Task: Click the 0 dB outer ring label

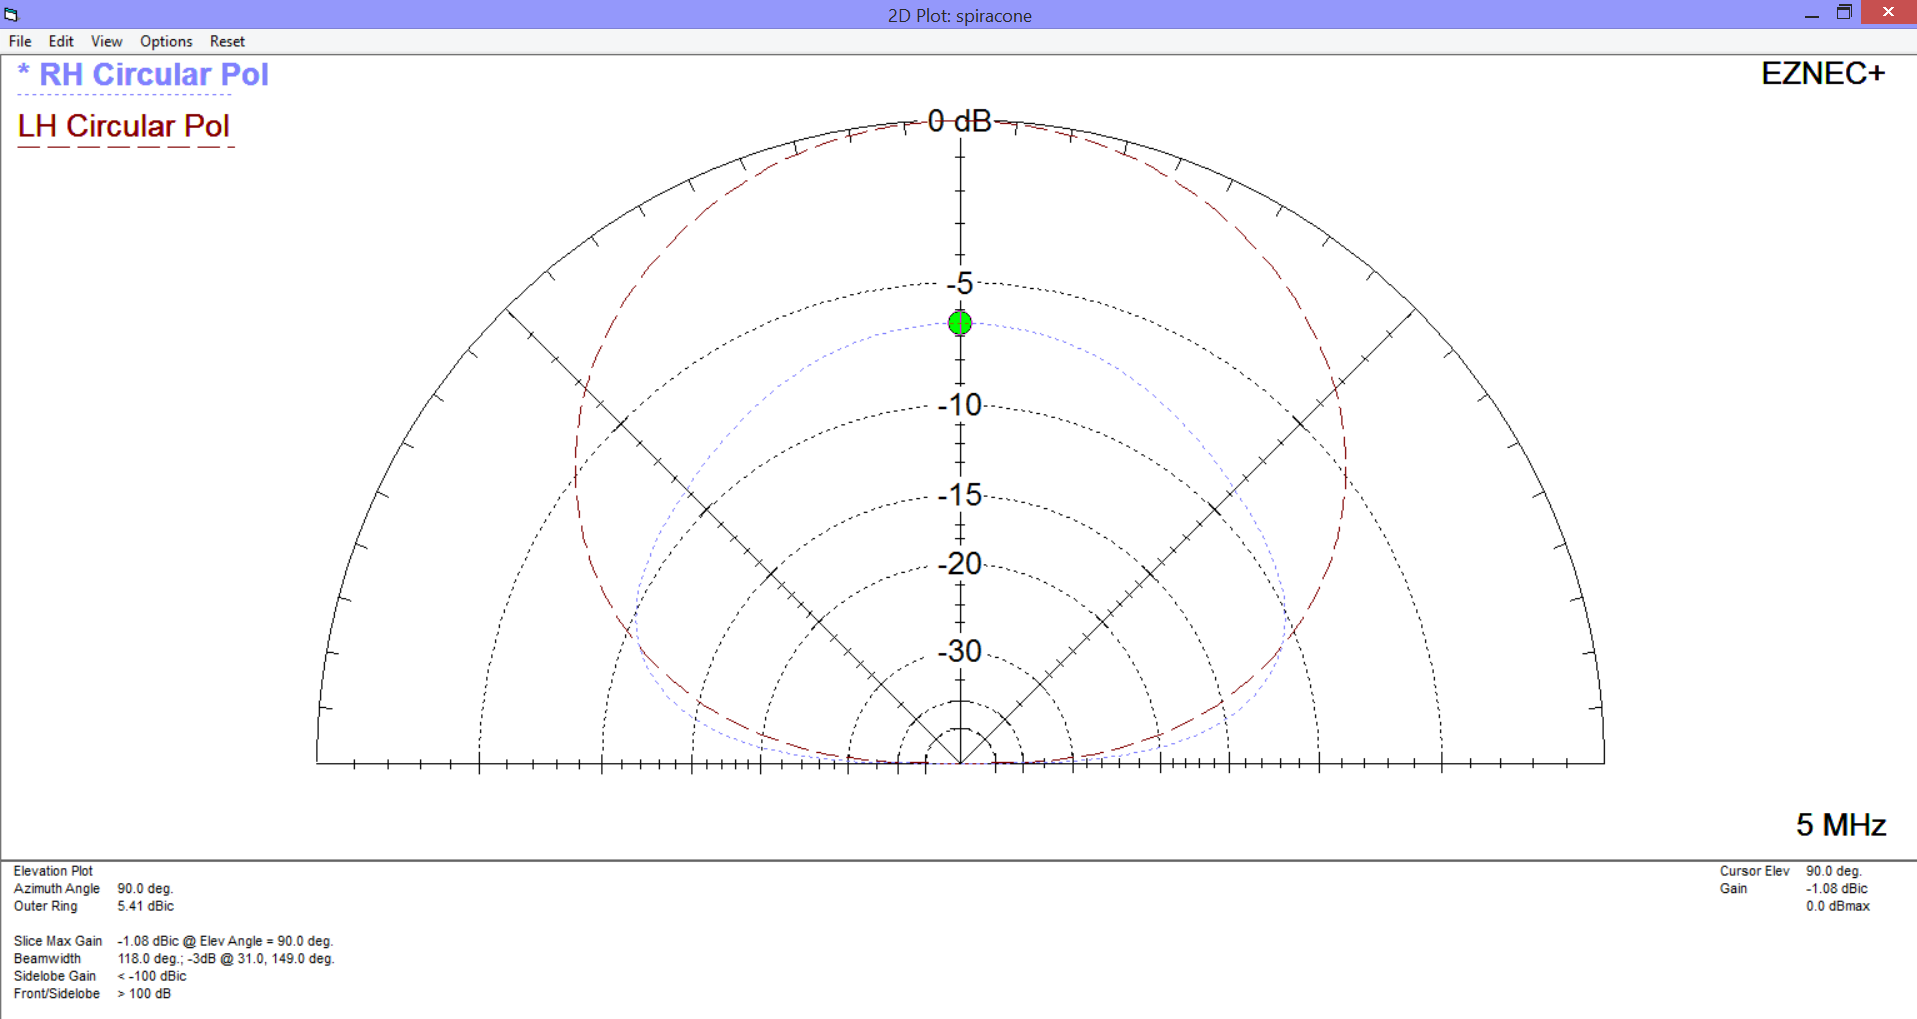Action: [959, 121]
